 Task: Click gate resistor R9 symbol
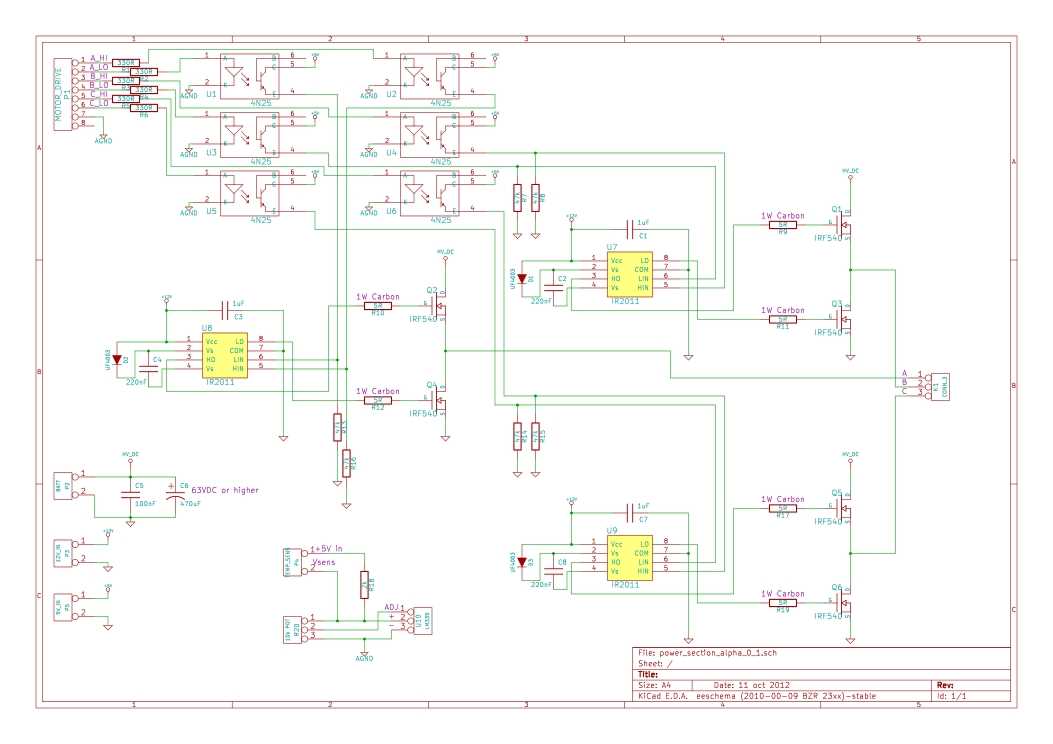click(783, 225)
